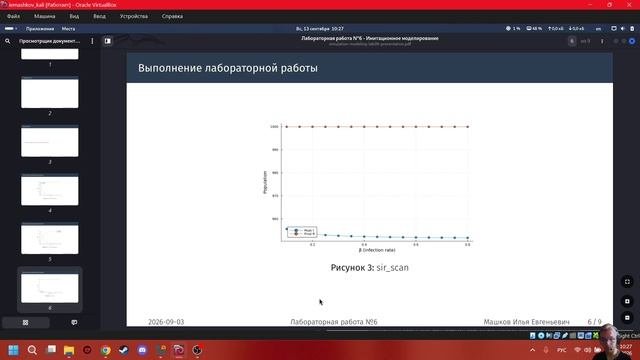Open OBS Studio from the taskbar

pyautogui.click(x=198, y=350)
